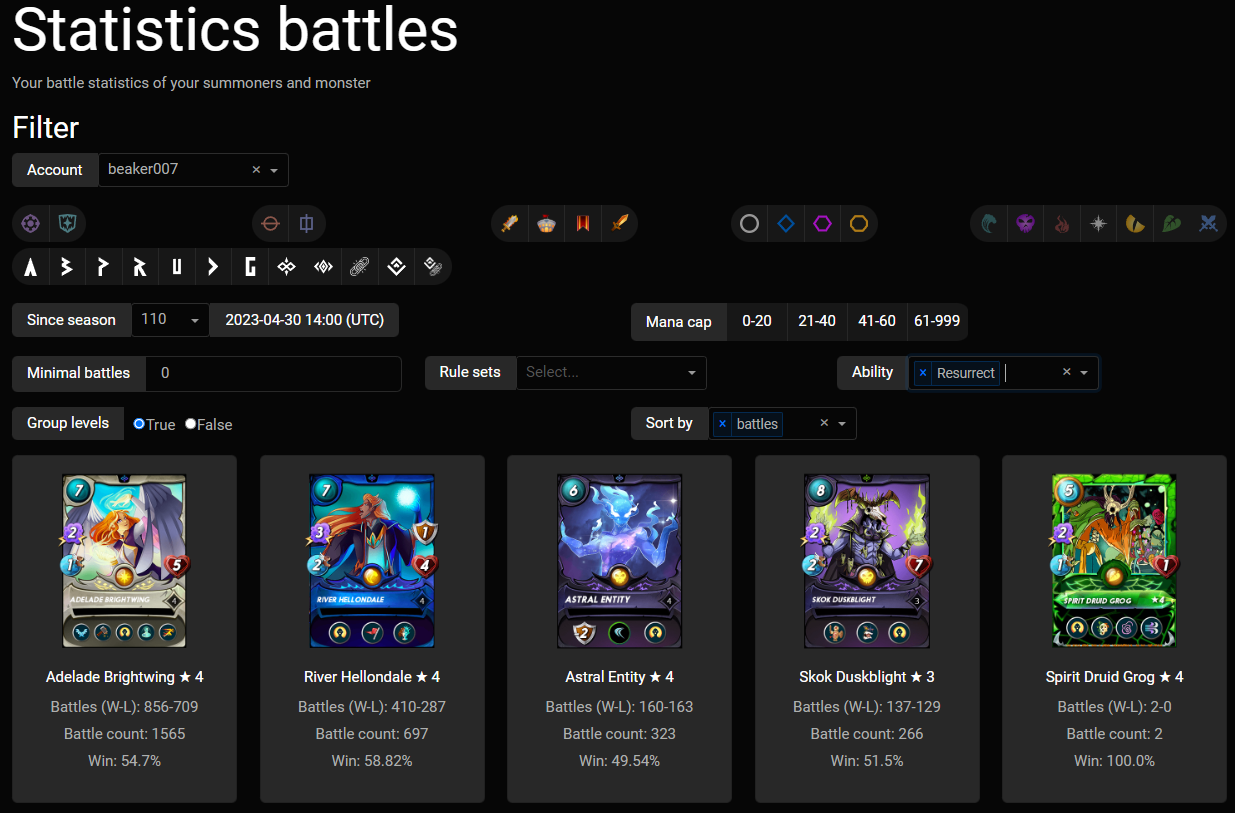Click 'Adelade Brightwing ★ 4' title text
The image size is (1235, 813).
click(x=124, y=677)
